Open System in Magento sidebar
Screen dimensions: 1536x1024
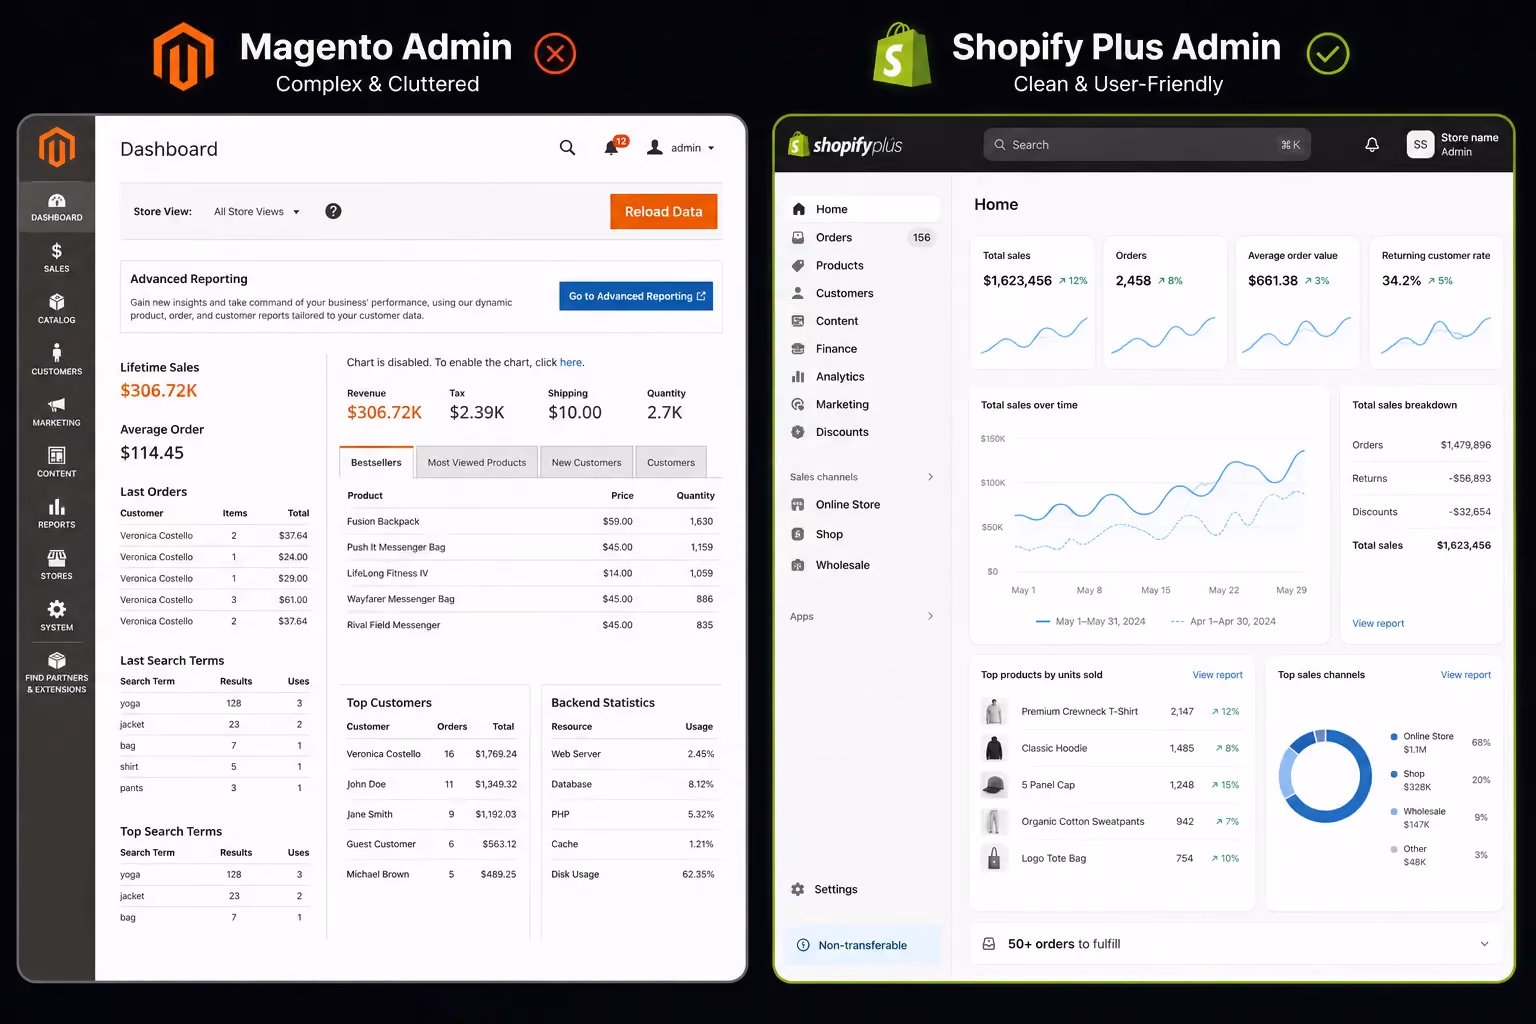(57, 616)
